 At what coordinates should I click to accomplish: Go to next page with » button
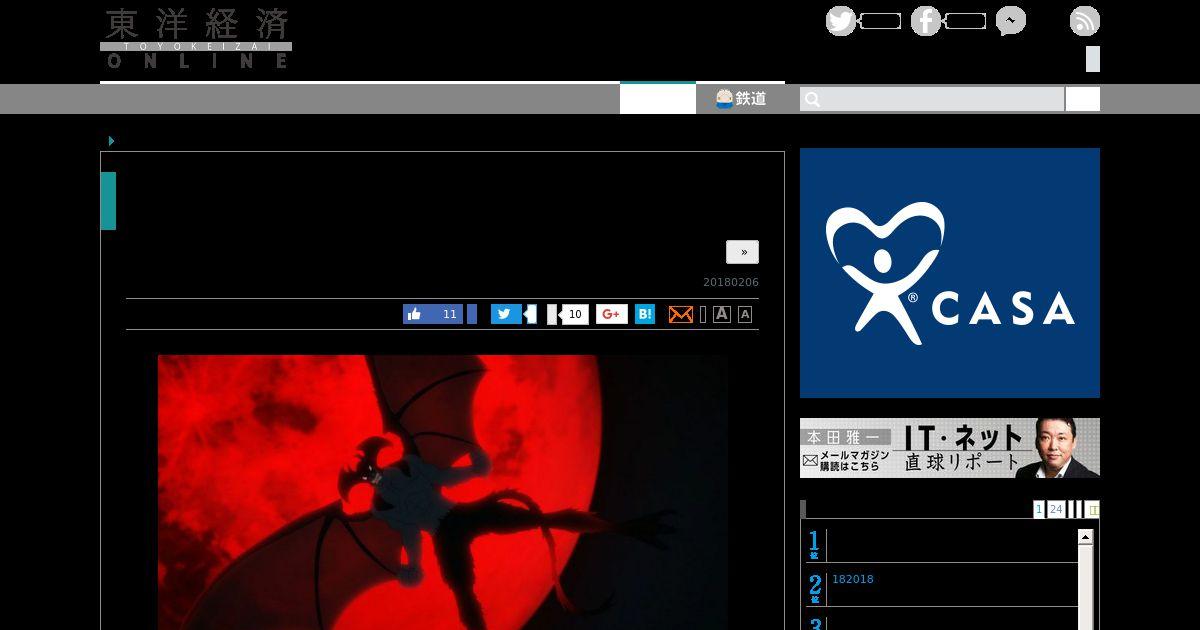[742, 252]
